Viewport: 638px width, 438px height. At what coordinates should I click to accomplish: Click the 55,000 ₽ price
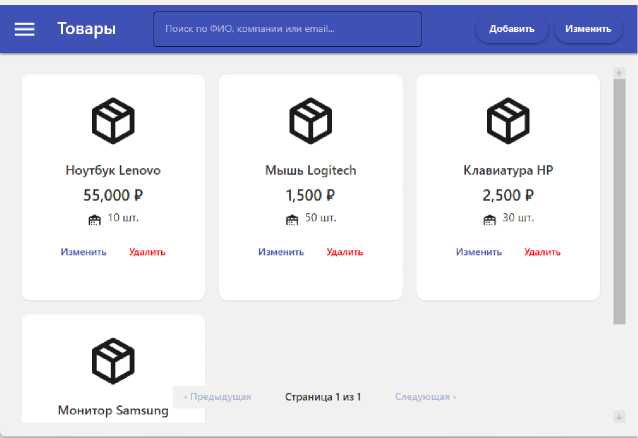click(113, 195)
